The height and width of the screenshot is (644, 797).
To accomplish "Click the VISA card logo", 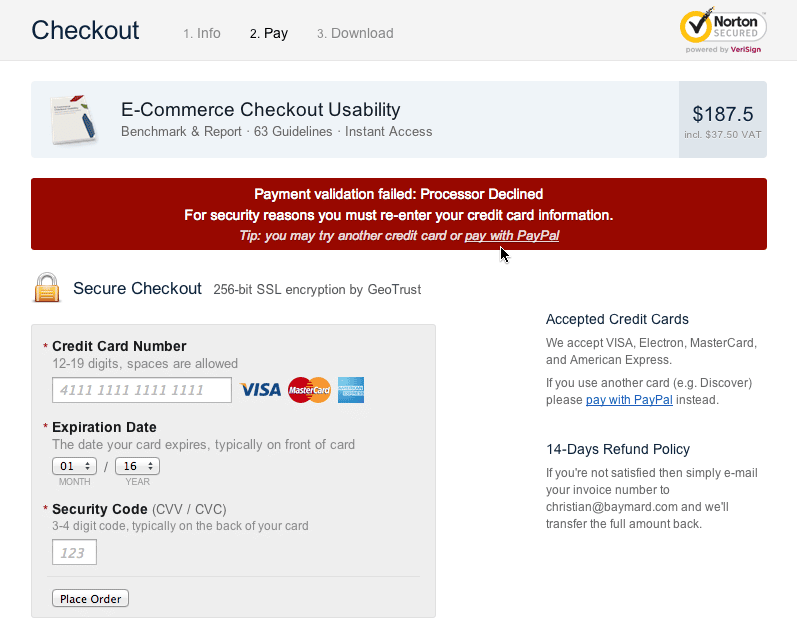I will click(261, 390).
